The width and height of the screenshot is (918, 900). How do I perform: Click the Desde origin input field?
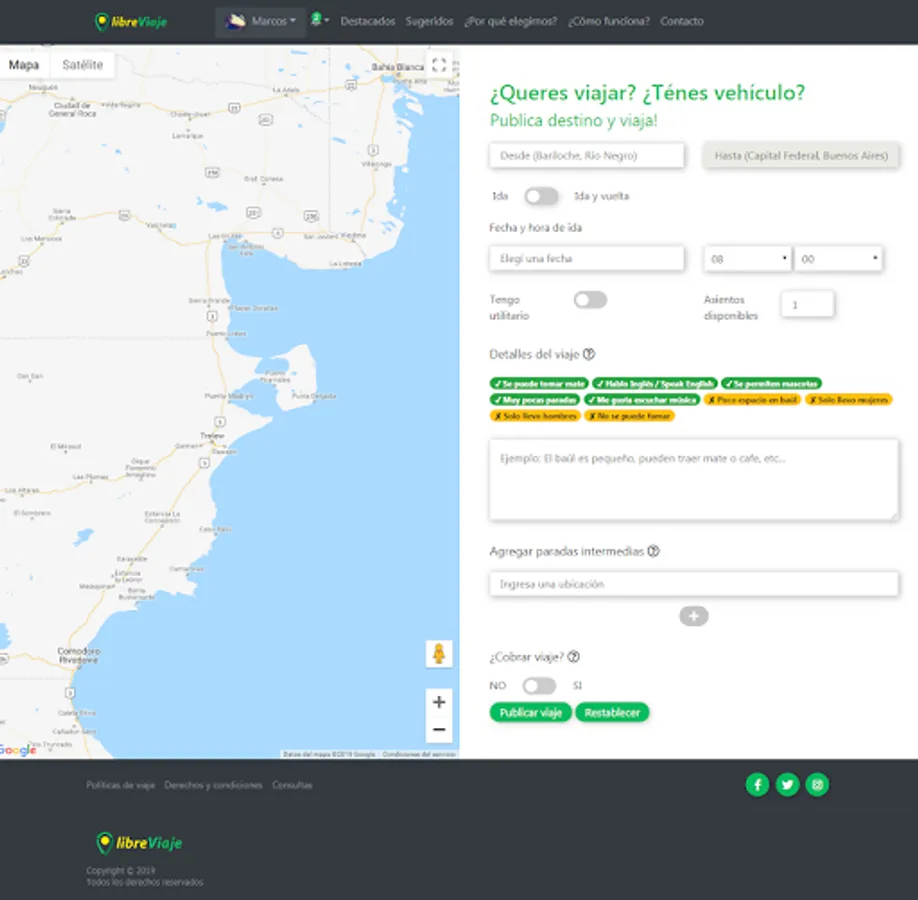(587, 156)
